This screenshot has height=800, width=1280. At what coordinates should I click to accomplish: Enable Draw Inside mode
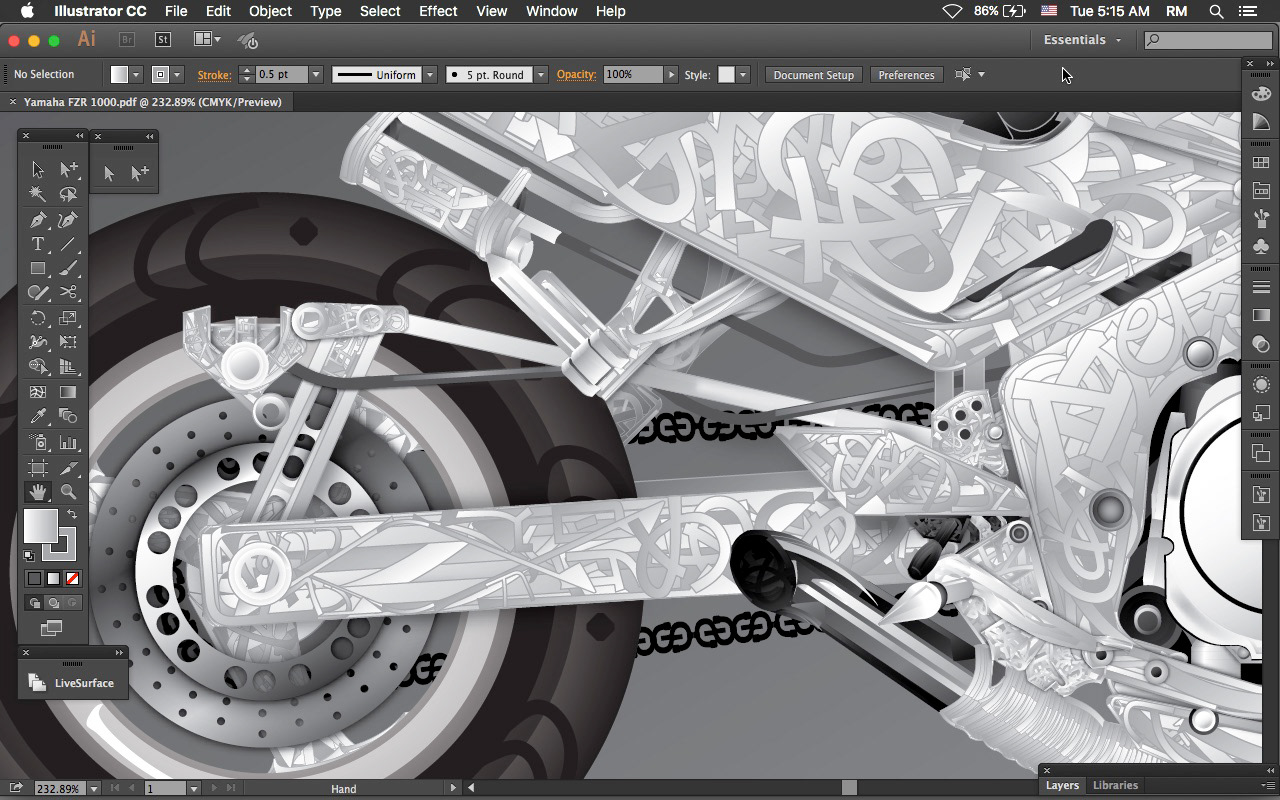click(x=72, y=603)
